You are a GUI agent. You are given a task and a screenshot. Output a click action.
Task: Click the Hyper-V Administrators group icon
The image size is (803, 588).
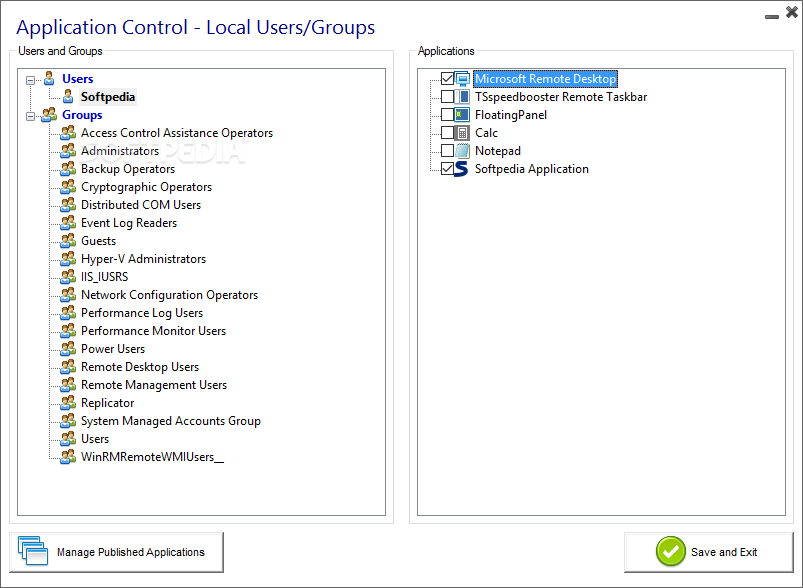click(68, 259)
